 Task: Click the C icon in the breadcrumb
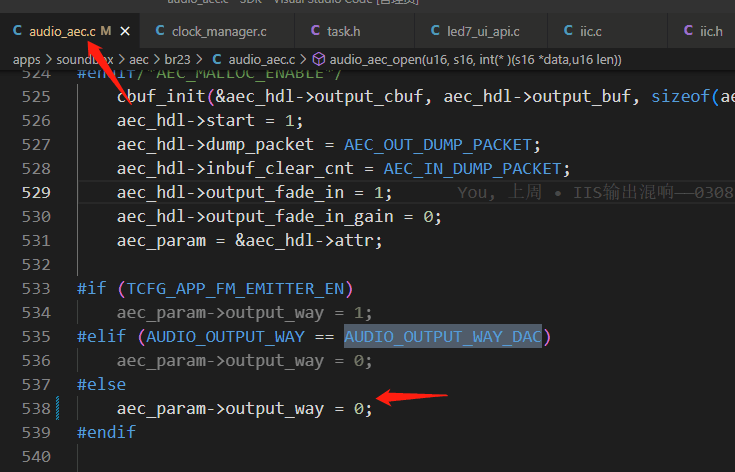(x=217, y=59)
